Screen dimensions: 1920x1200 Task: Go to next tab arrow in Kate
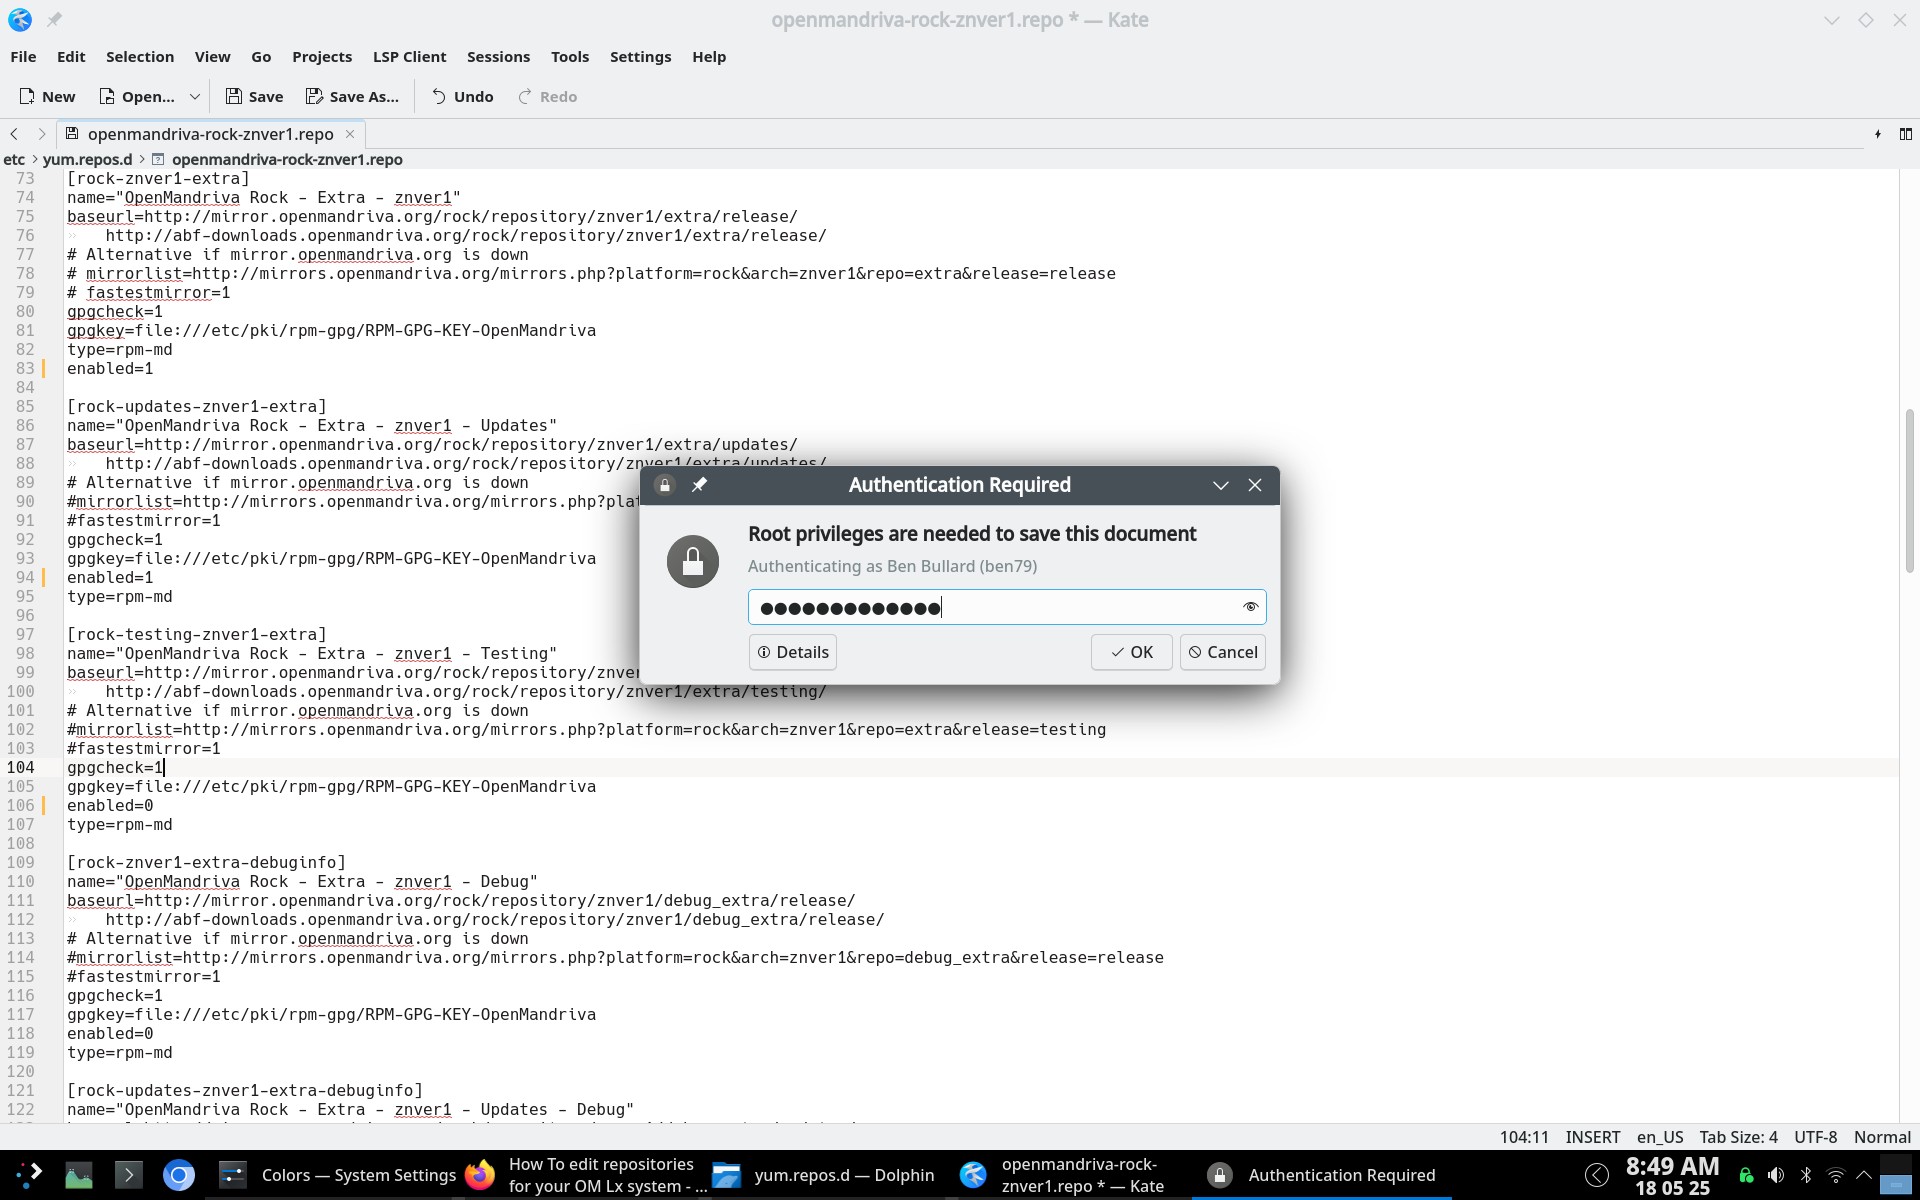coord(41,134)
